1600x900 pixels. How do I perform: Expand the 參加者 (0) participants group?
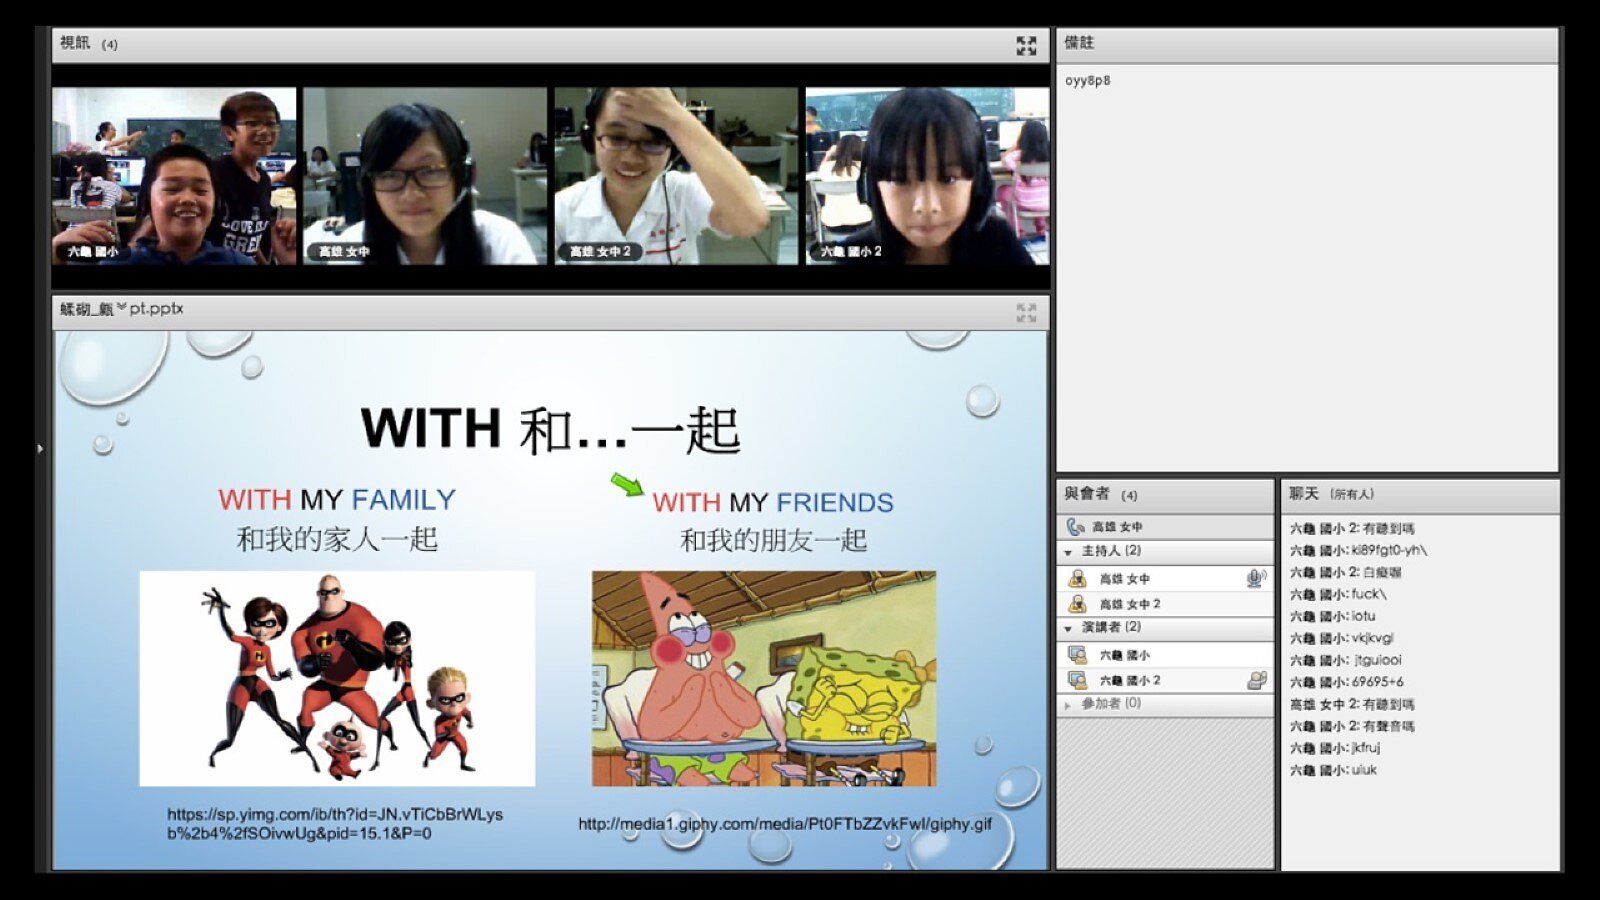[1068, 705]
